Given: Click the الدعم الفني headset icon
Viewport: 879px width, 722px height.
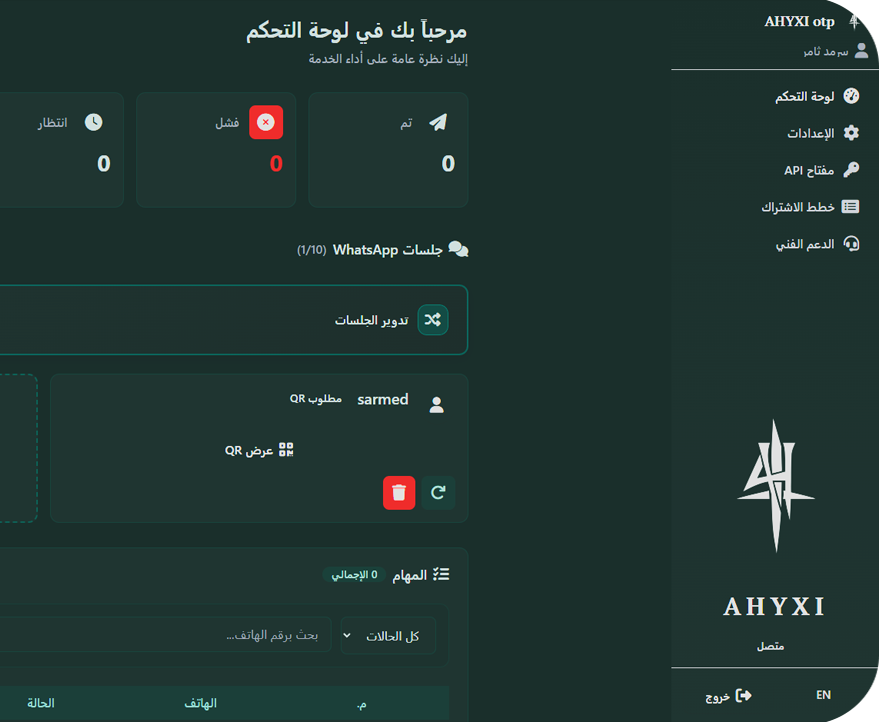Looking at the screenshot, I should (x=851, y=244).
